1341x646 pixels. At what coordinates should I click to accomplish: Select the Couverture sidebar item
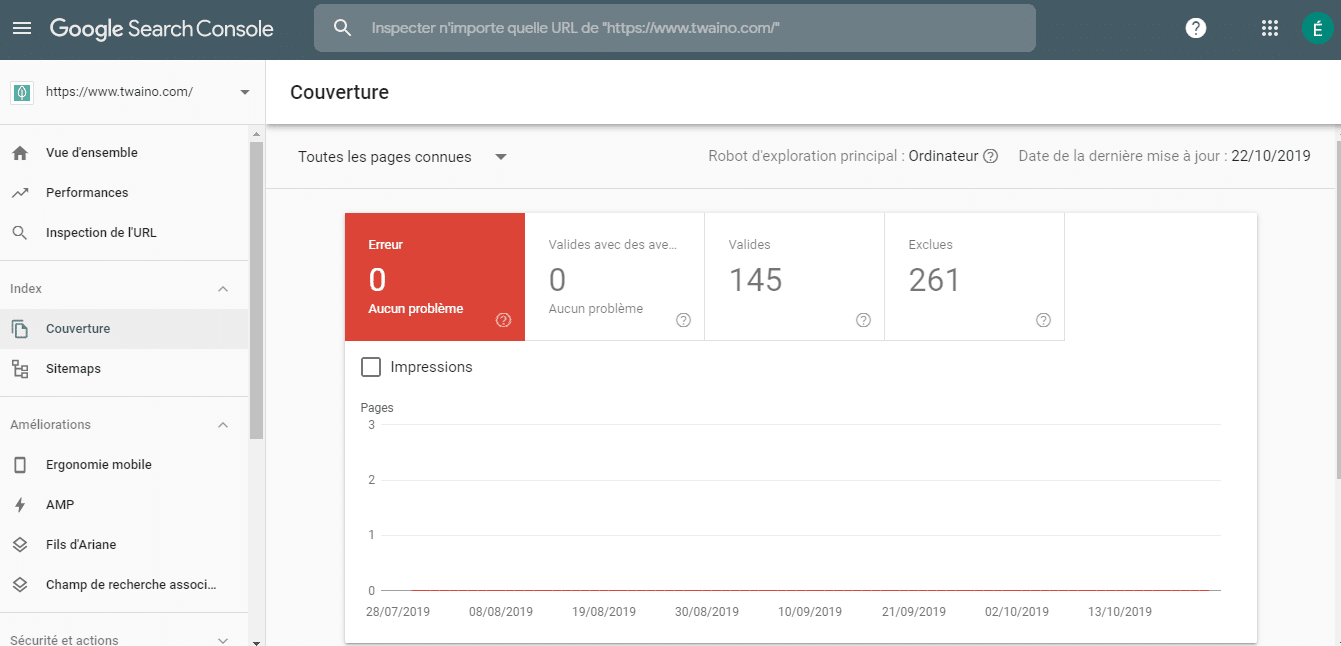click(124, 329)
